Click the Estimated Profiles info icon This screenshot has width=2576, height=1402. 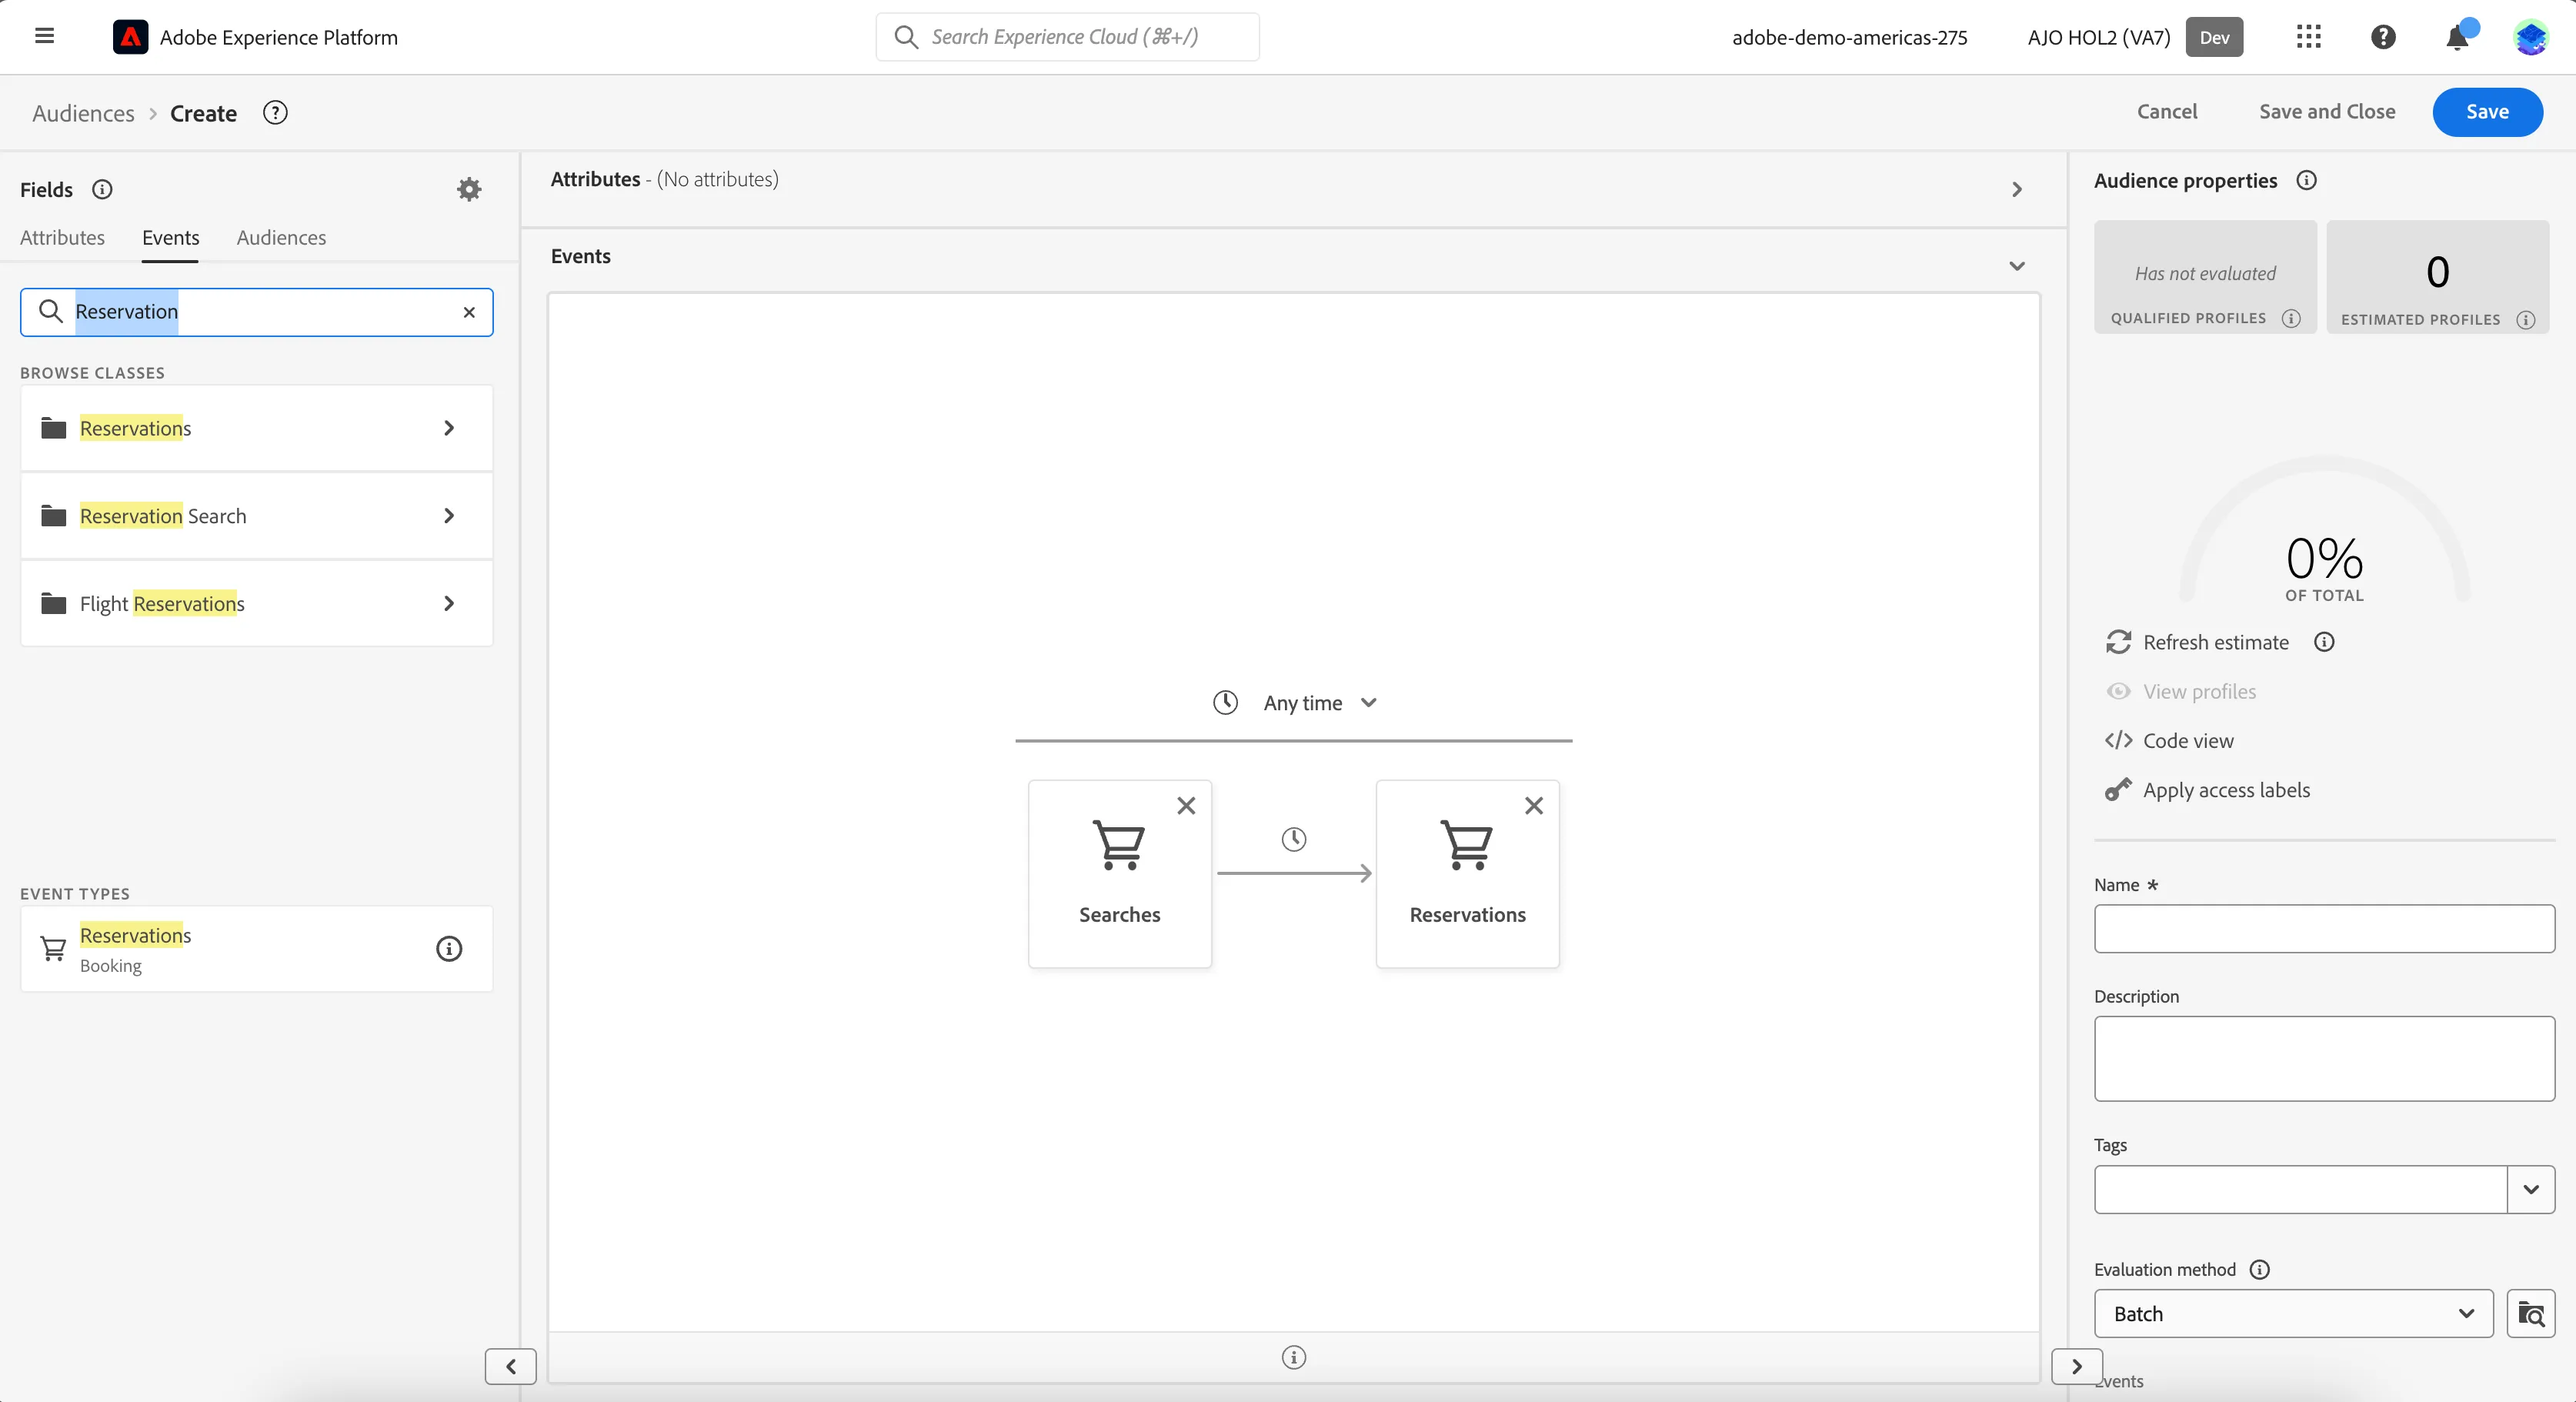[x=2526, y=320]
